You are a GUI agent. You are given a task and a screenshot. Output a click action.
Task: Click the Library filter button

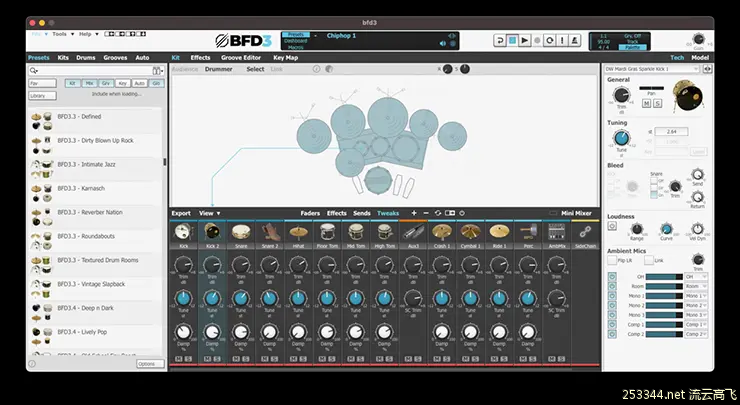[x=42, y=95]
